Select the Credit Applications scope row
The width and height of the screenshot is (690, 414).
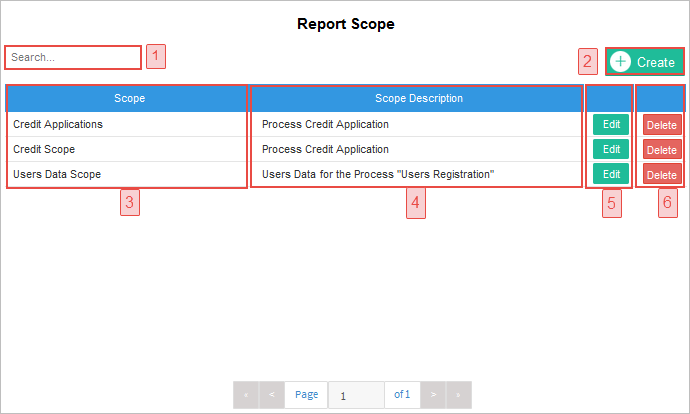[x=58, y=124]
